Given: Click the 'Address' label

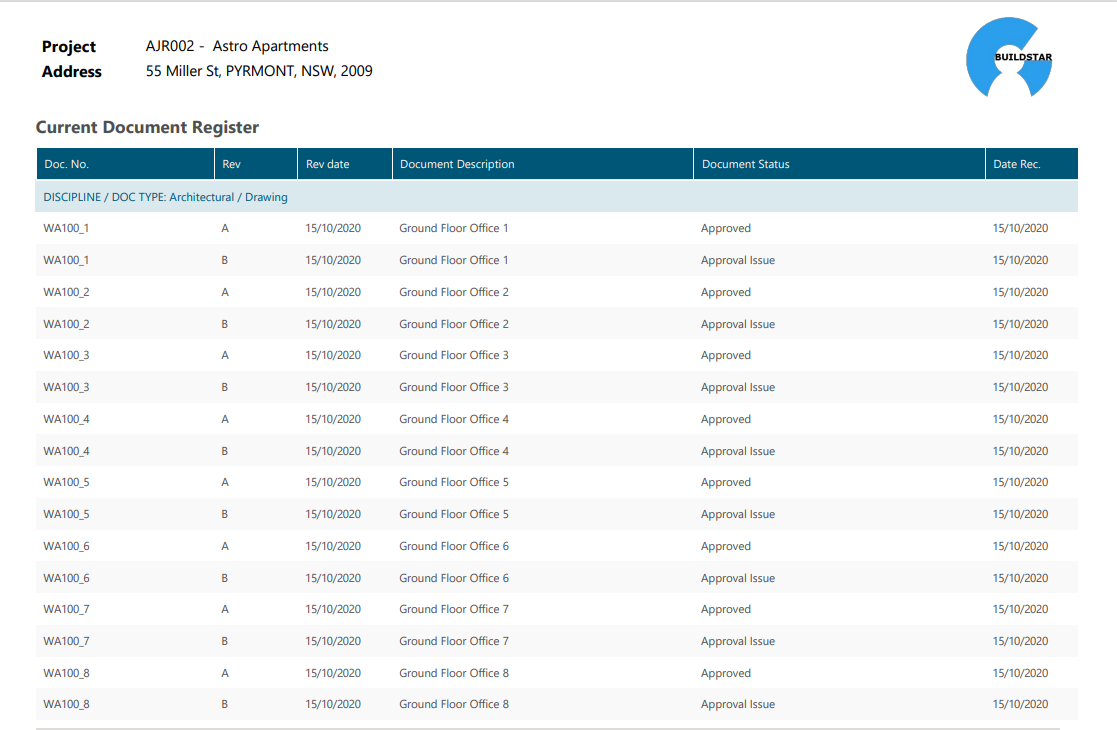Looking at the screenshot, I should [71, 72].
